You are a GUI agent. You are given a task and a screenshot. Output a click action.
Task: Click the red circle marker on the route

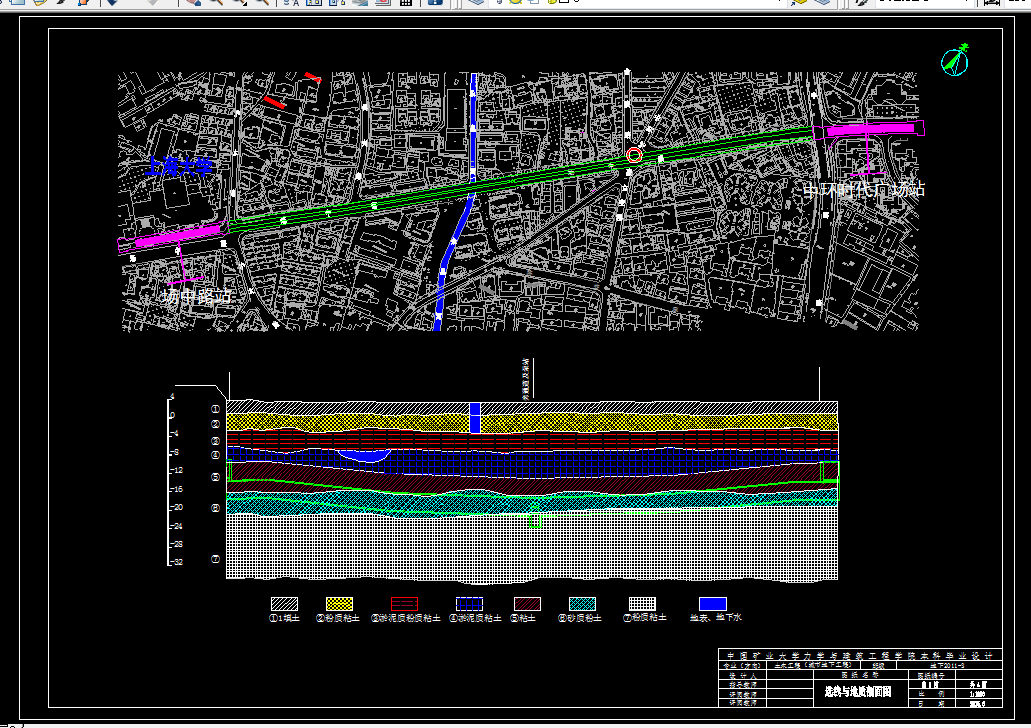(633, 155)
